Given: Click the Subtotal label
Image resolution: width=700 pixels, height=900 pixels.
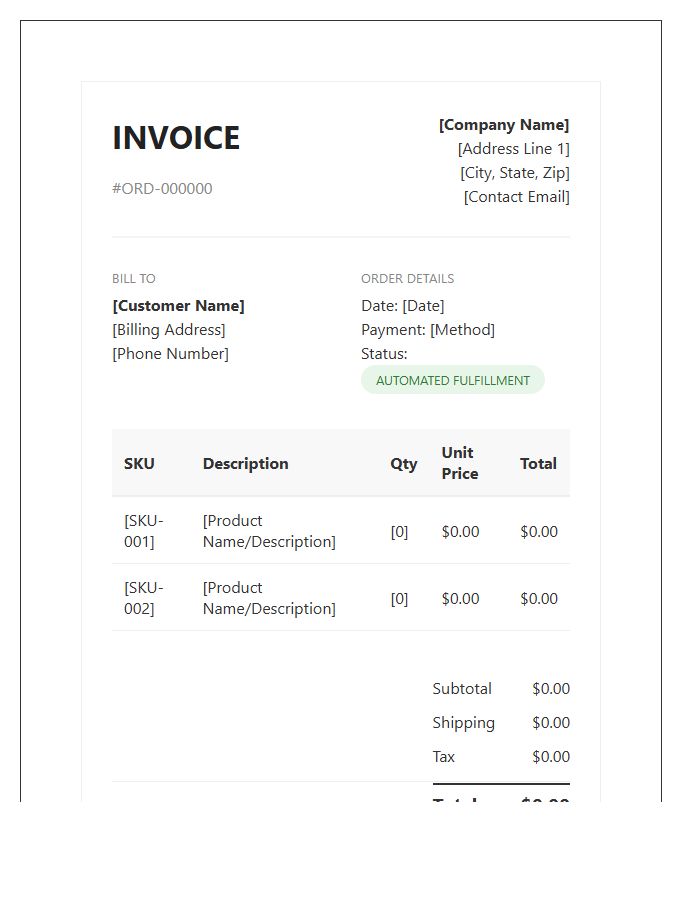Looking at the screenshot, I should 462,689.
